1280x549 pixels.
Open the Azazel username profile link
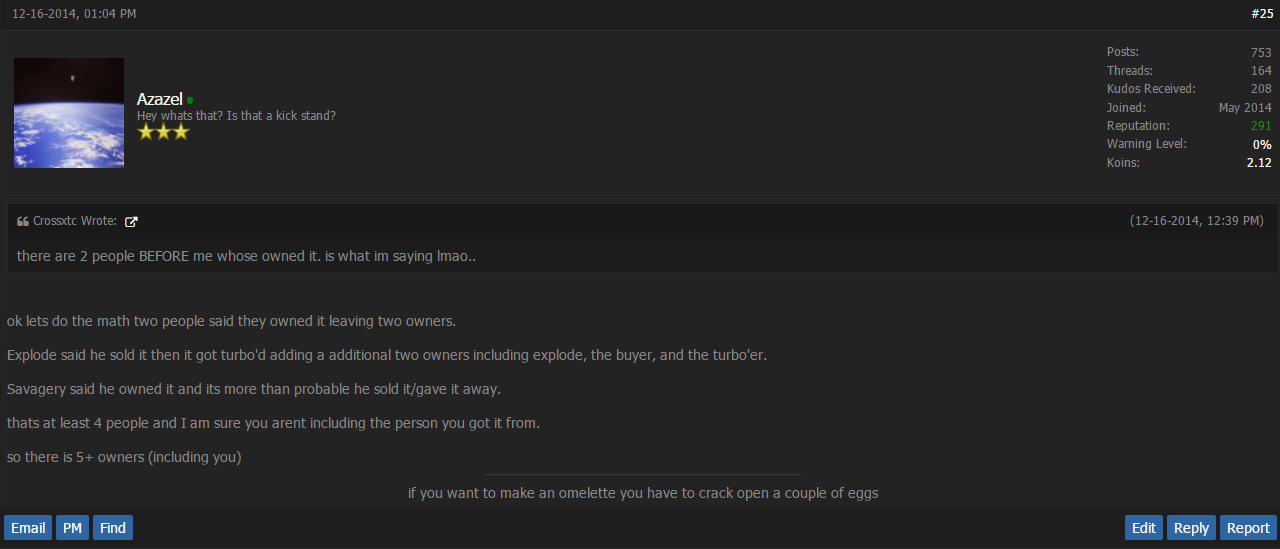point(159,99)
